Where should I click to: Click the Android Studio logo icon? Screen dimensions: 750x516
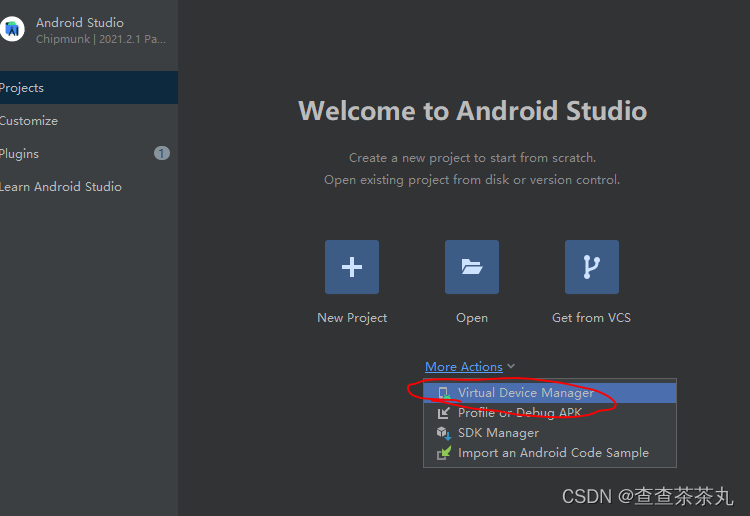pos(12,29)
